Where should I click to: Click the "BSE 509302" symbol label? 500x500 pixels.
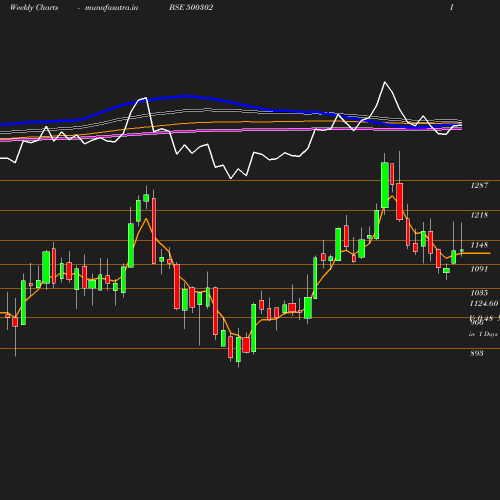[191, 7]
